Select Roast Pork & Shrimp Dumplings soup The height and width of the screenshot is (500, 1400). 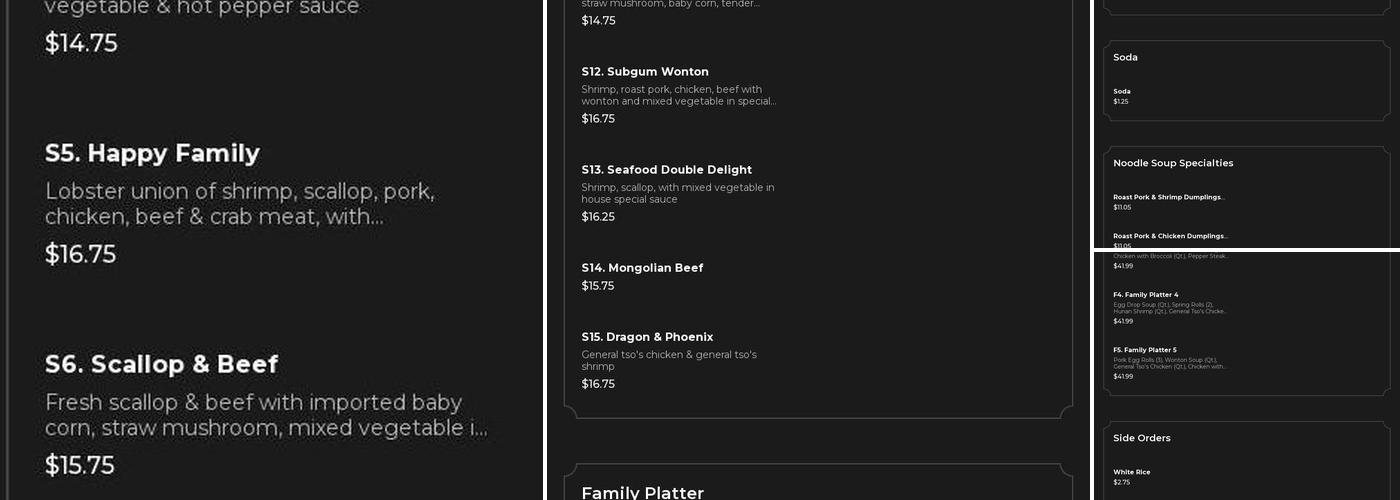point(1168,198)
